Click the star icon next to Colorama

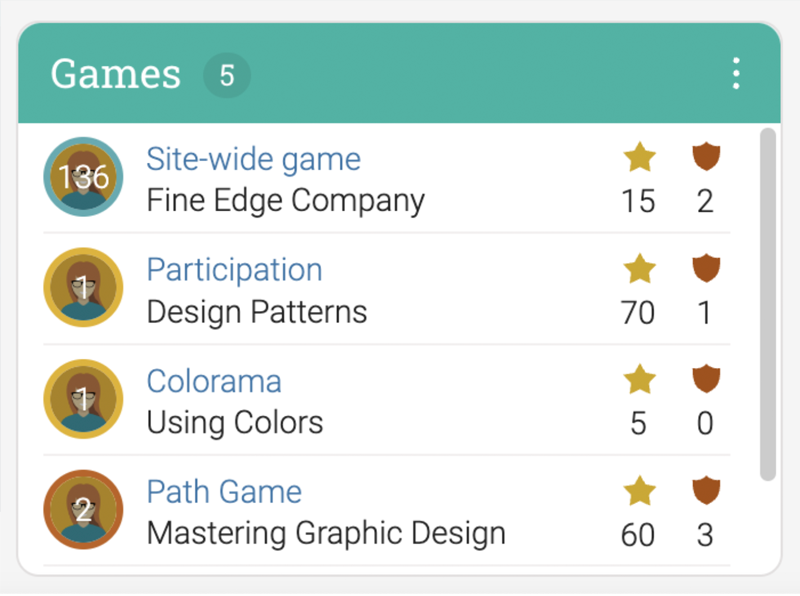[x=640, y=380]
